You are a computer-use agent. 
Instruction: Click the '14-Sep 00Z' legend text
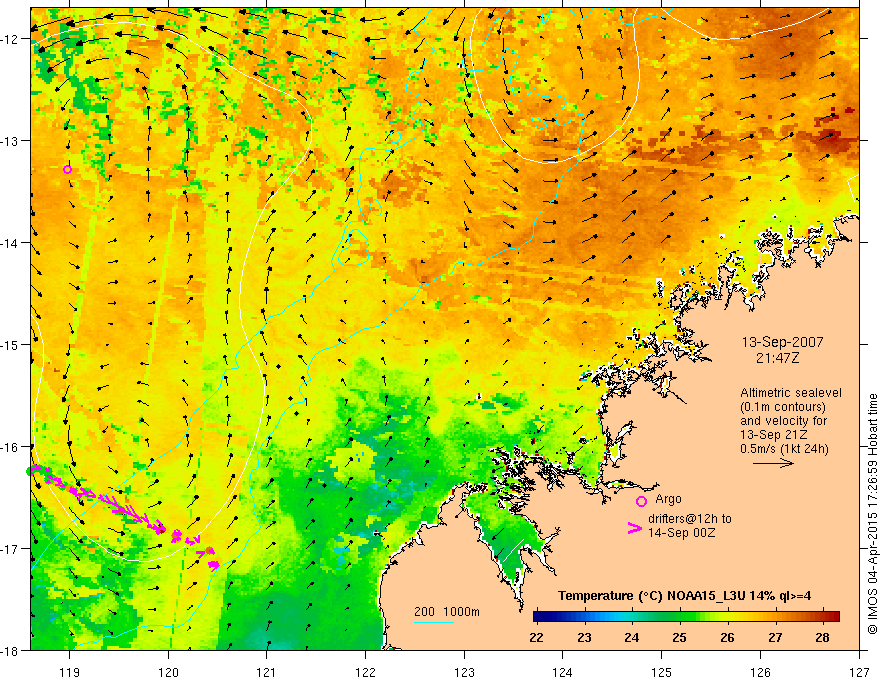tap(681, 533)
